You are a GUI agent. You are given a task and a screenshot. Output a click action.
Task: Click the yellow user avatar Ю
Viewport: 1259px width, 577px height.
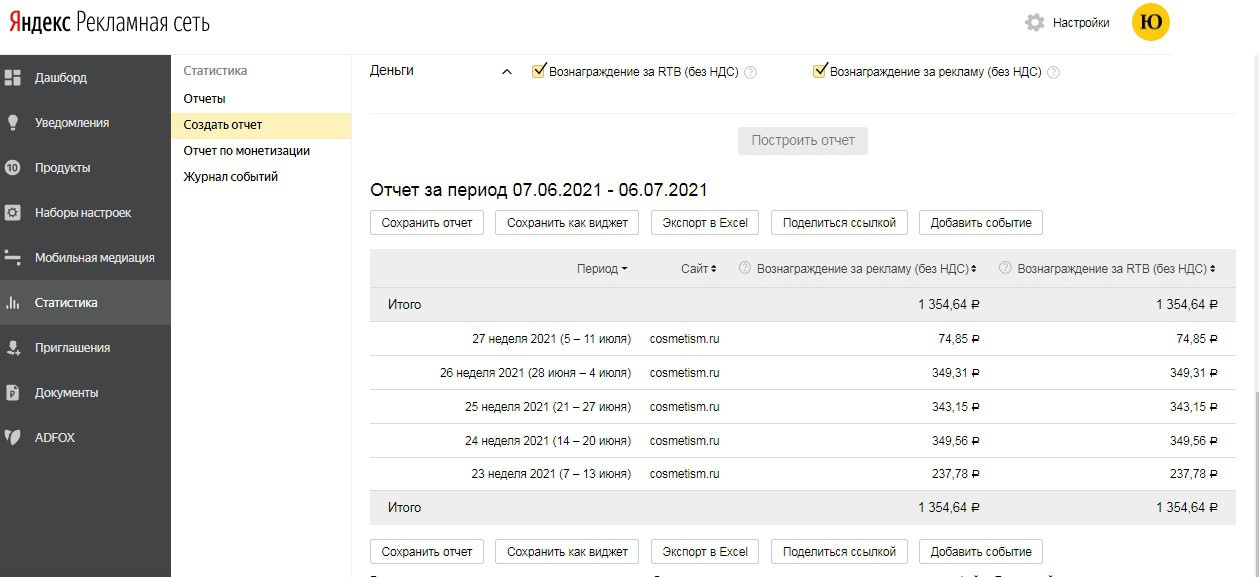(1150, 22)
